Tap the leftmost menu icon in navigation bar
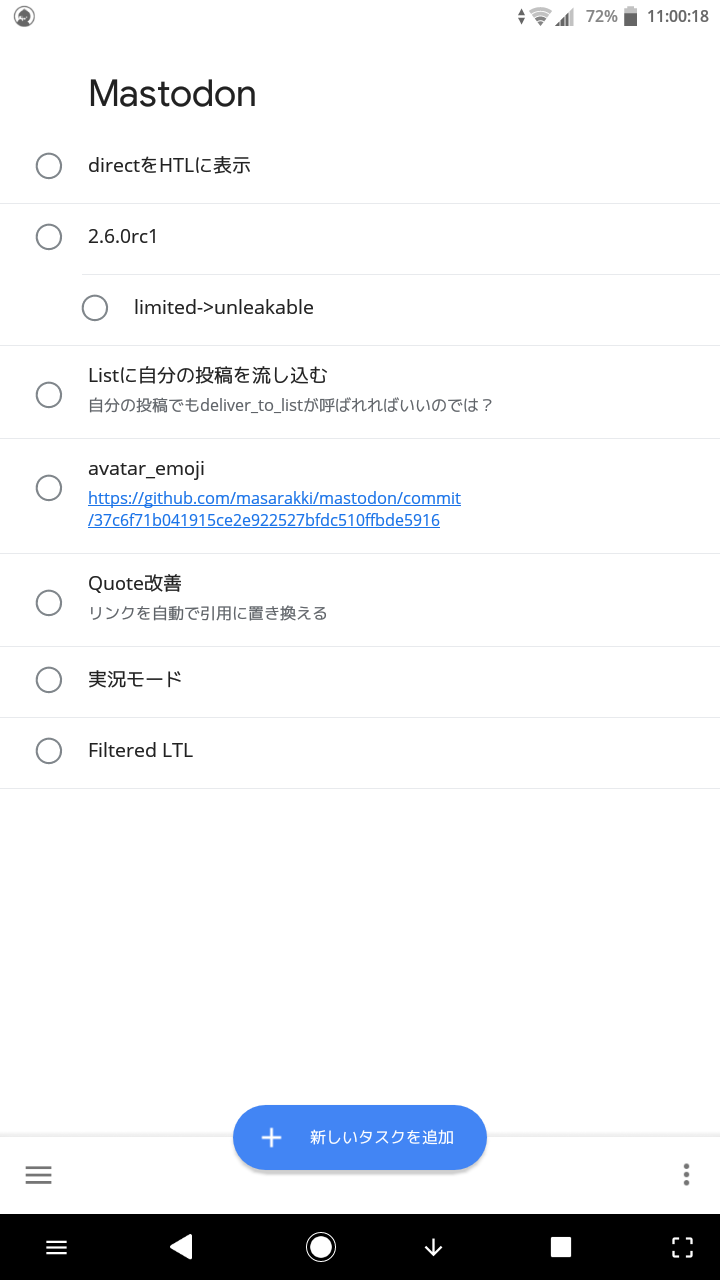The image size is (720, 1280). (x=56, y=1246)
